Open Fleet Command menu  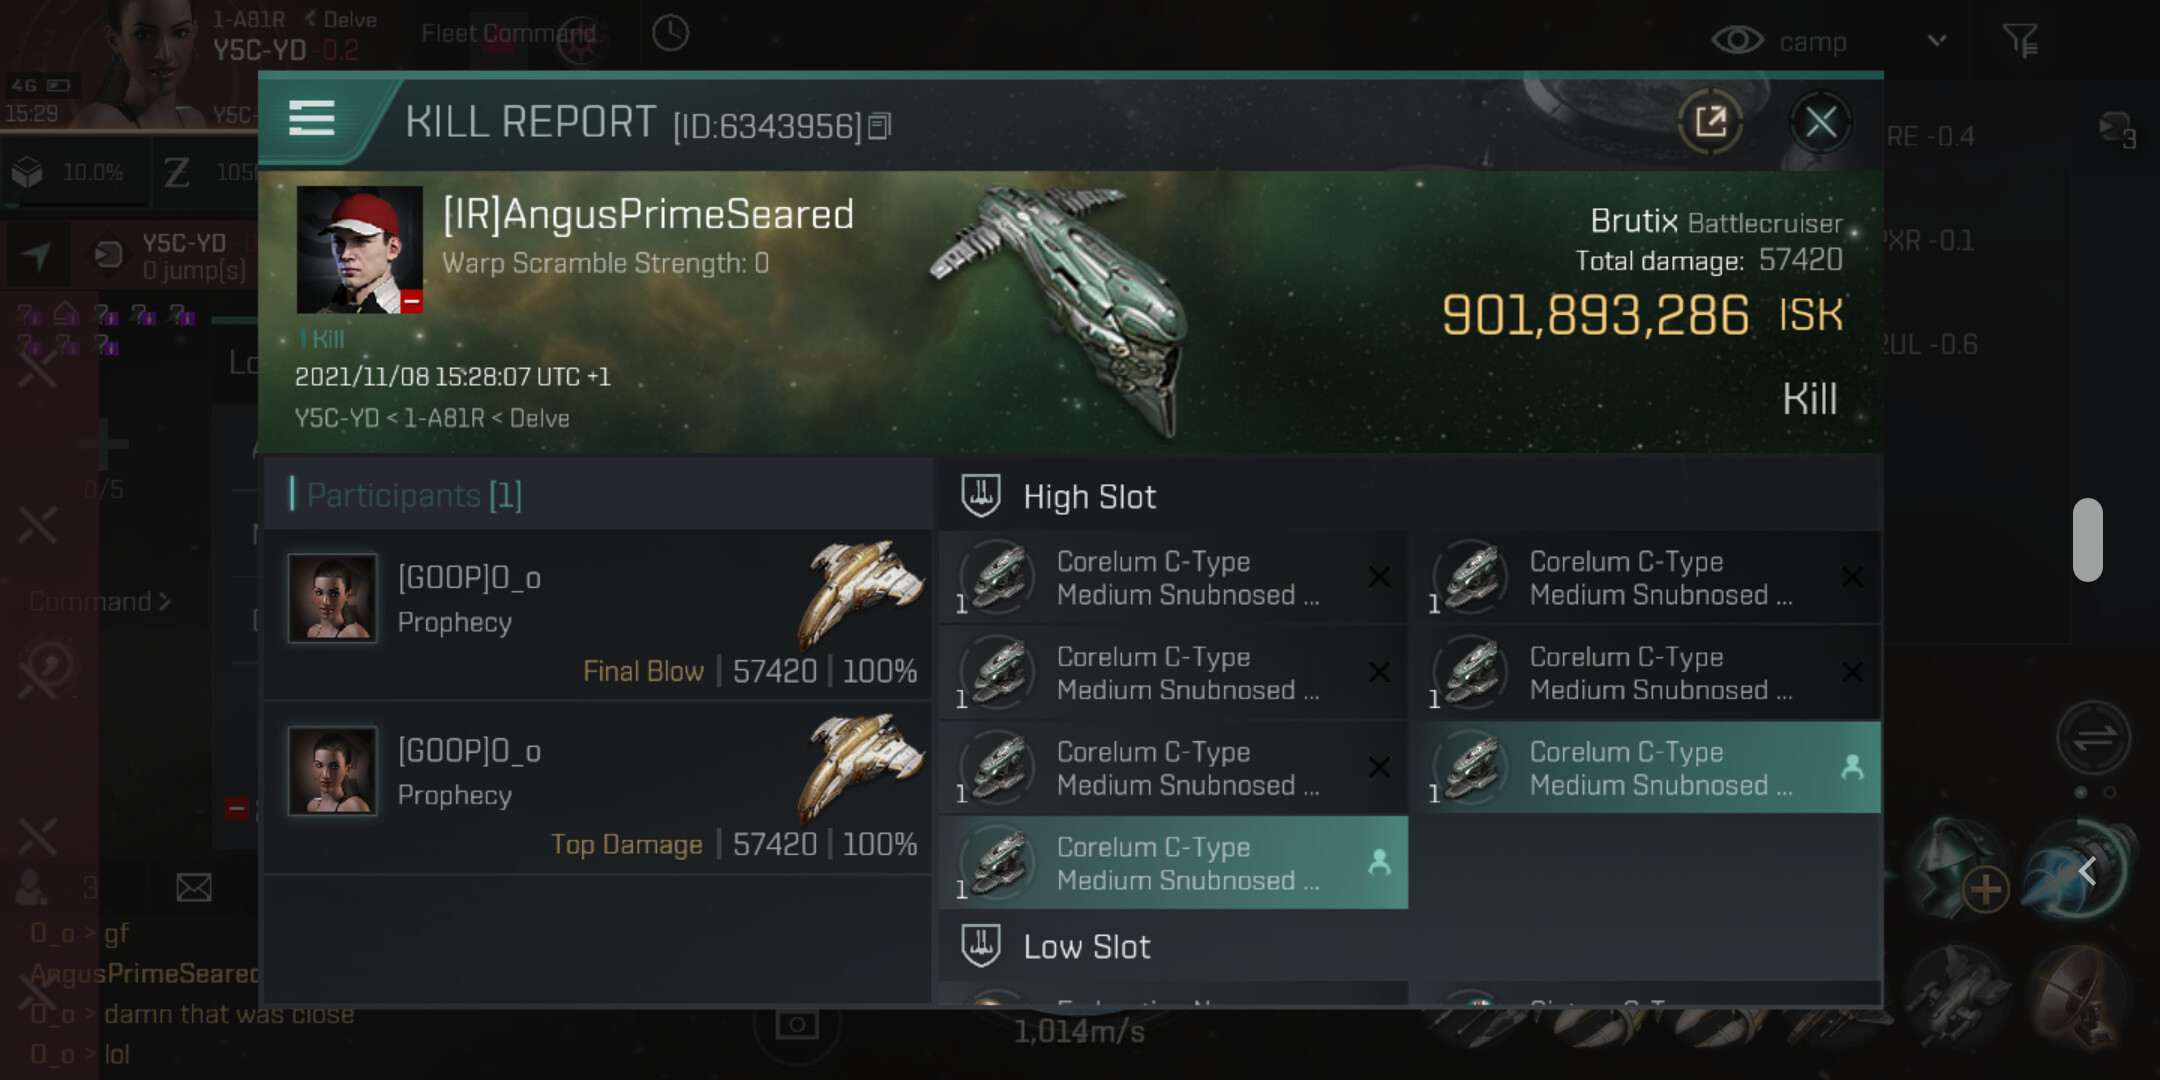click(508, 34)
